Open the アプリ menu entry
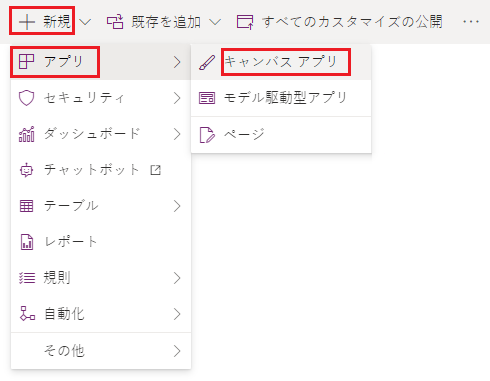Viewport: 490px width, 381px height. coord(101,62)
